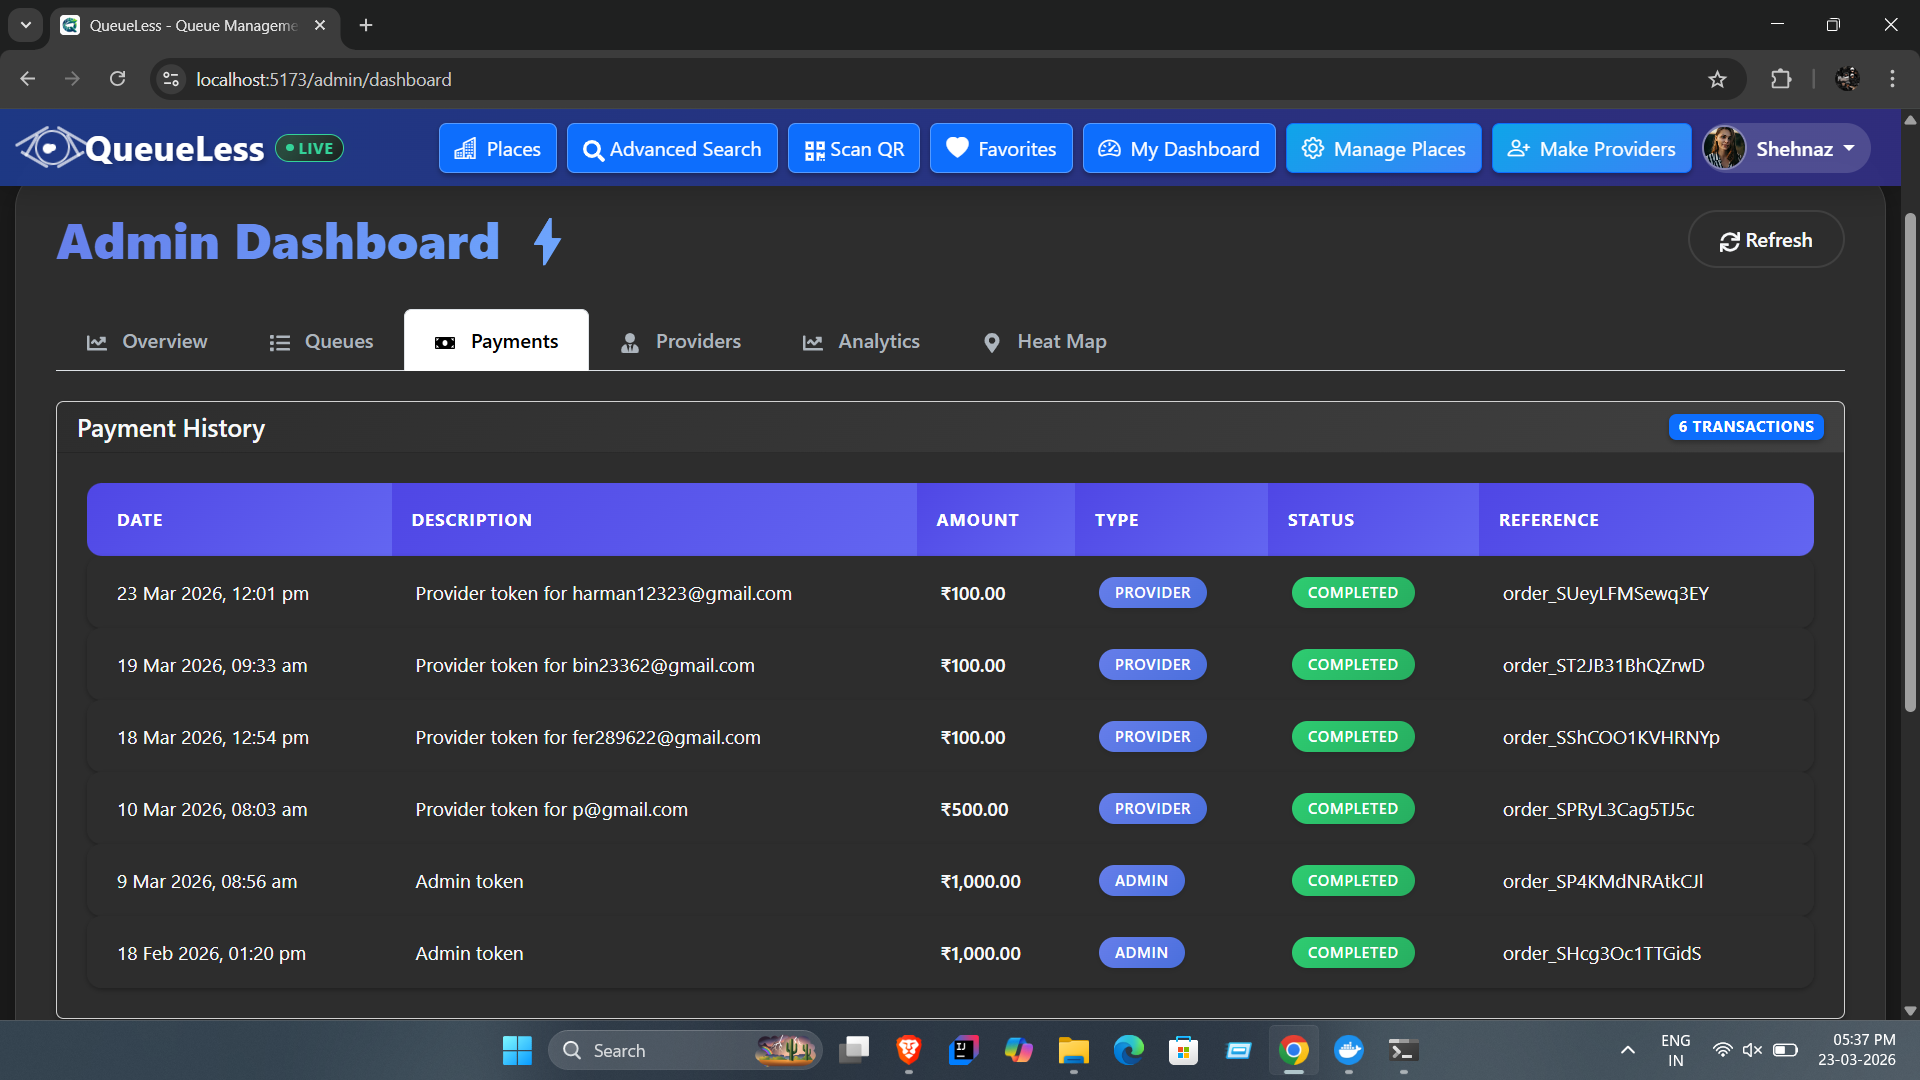Image resolution: width=1920 pixels, height=1080 pixels.
Task: Click the Refresh button
Action: [x=1766, y=240]
